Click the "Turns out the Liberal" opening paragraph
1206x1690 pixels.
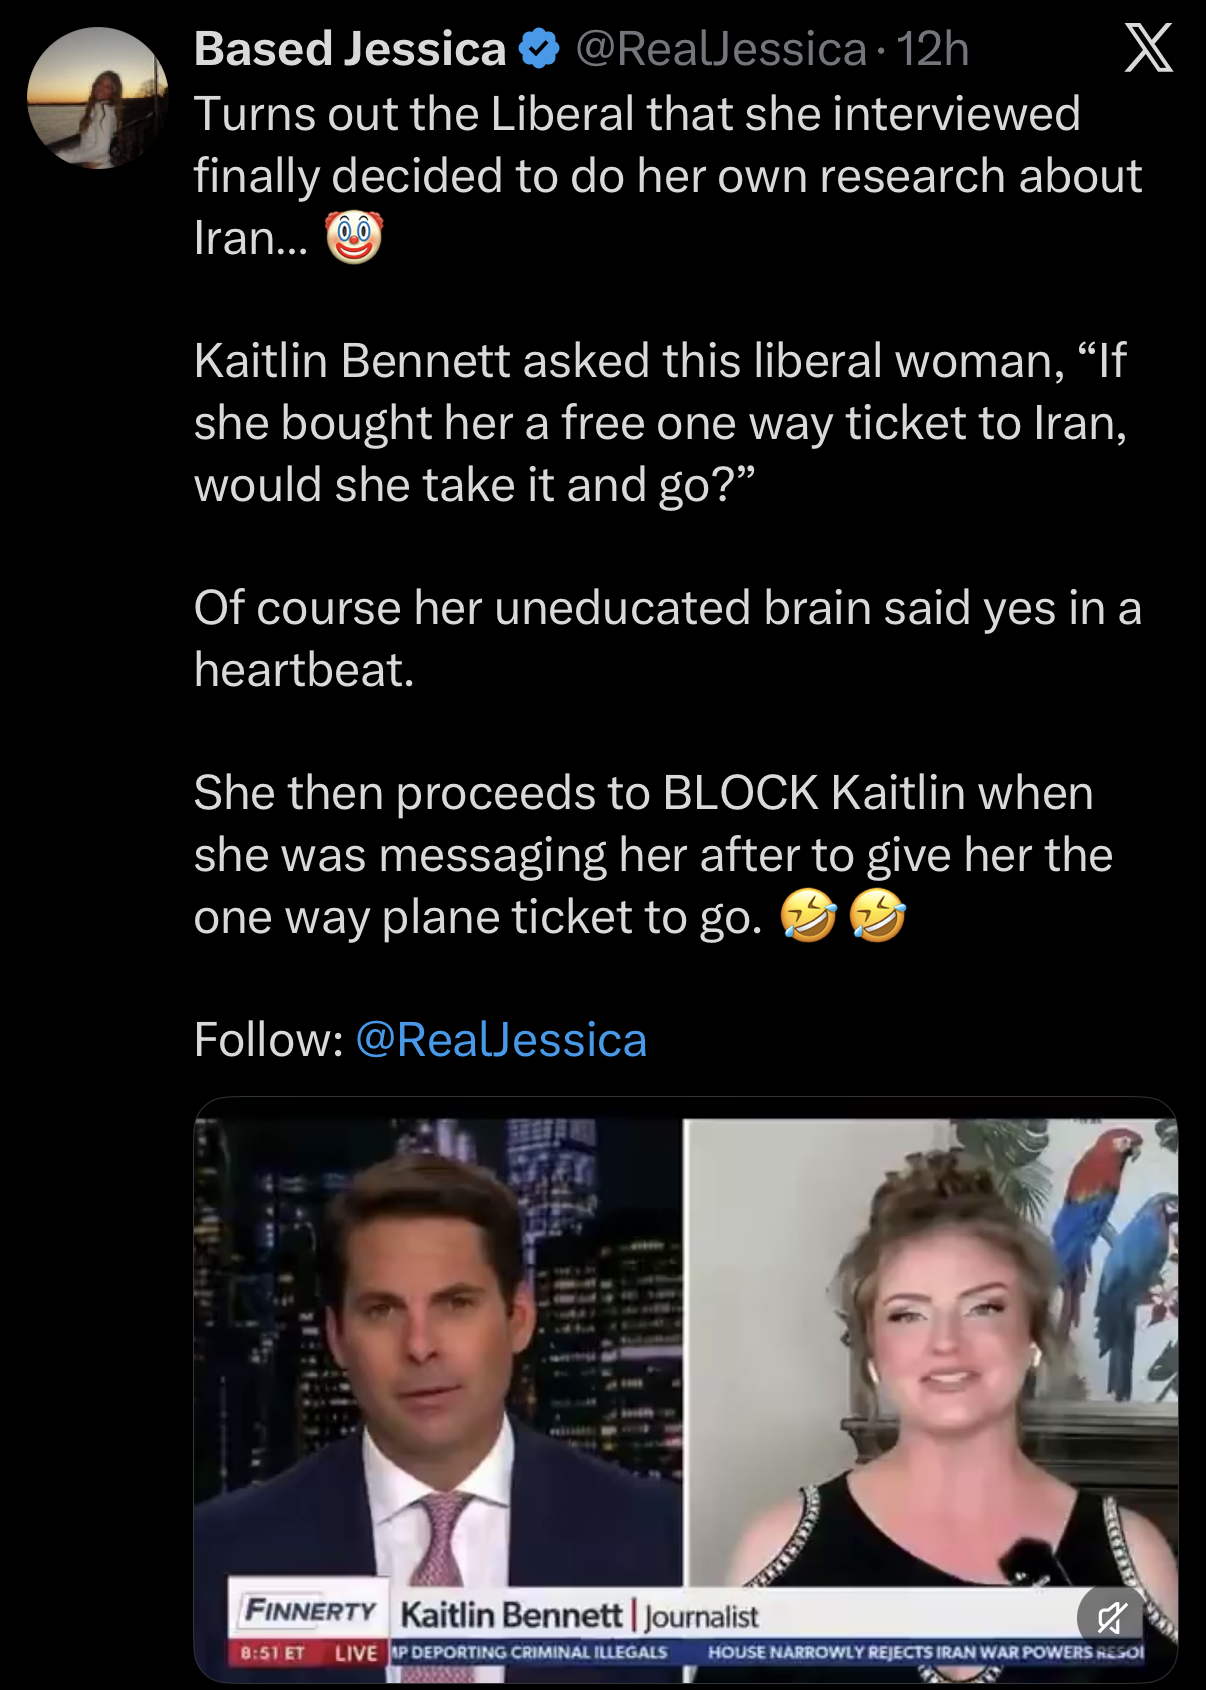667,175
